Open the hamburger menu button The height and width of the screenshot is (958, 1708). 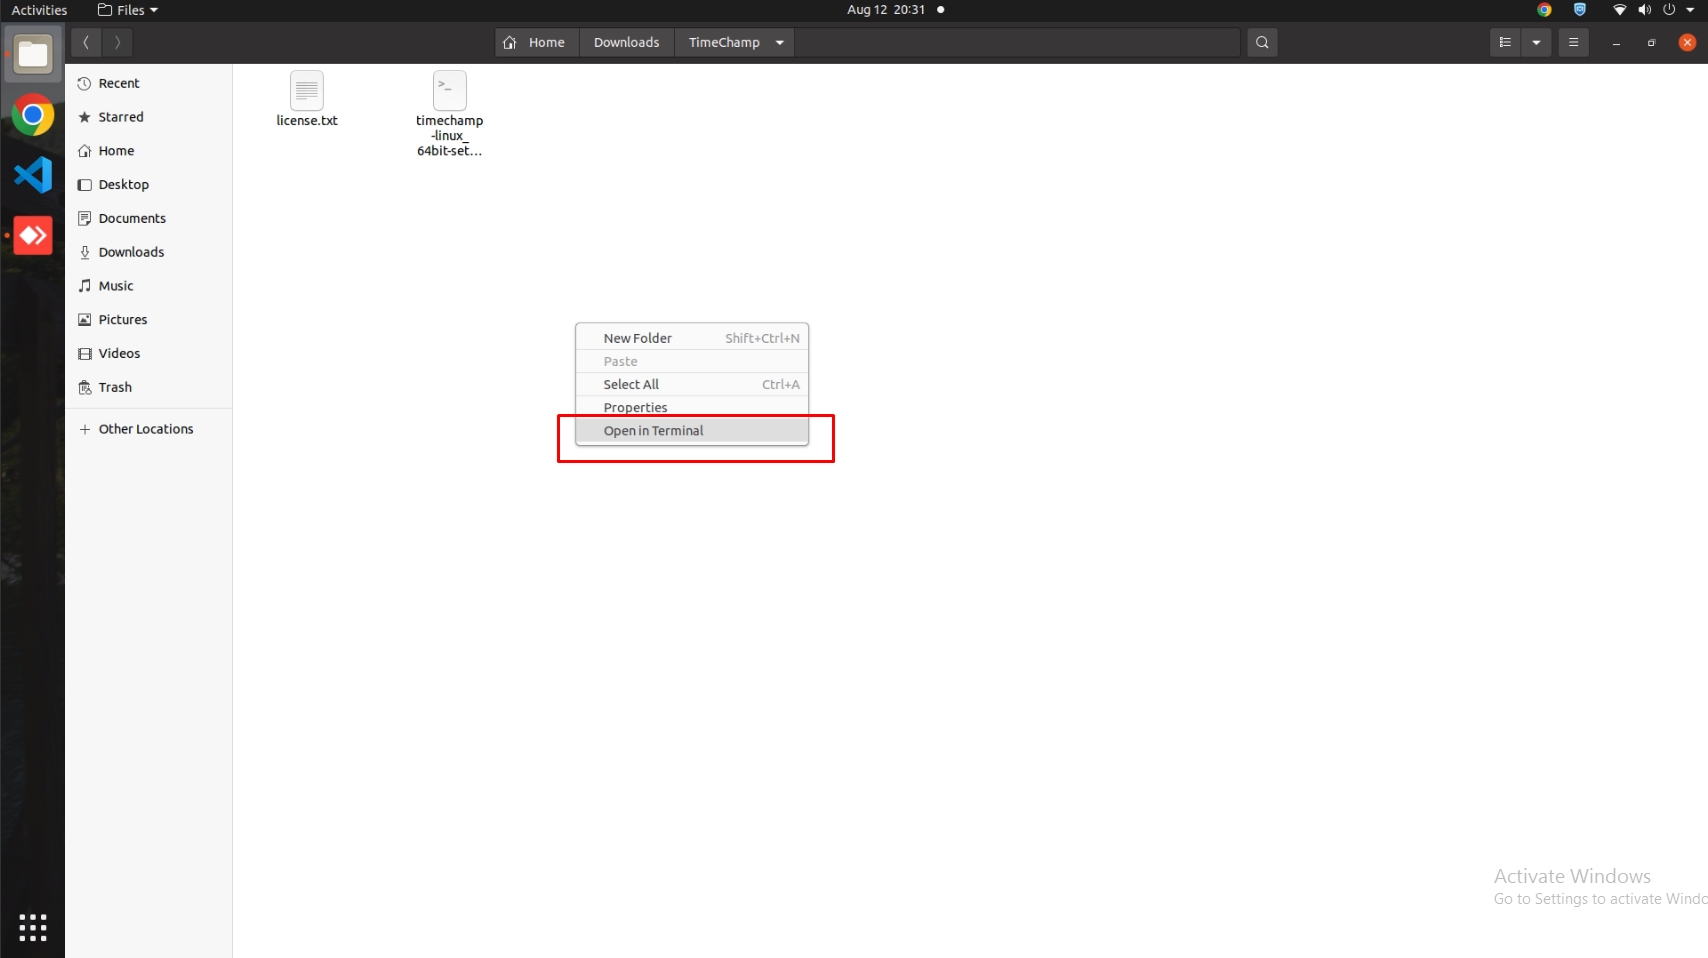(1573, 42)
